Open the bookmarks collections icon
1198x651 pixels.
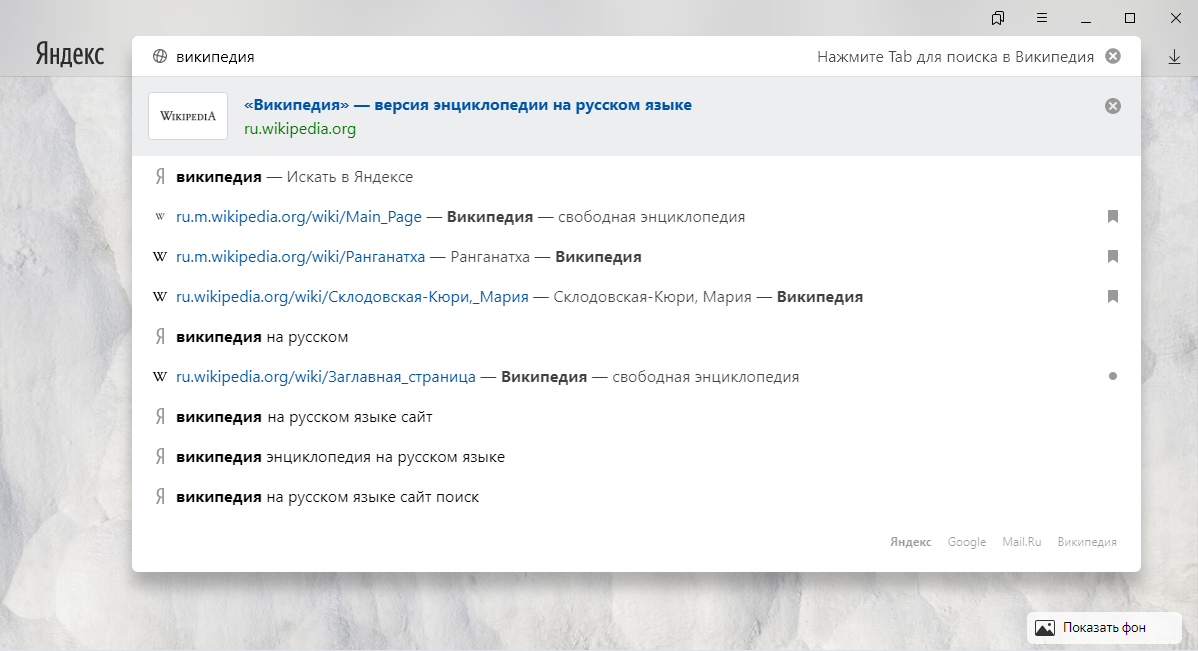coord(998,18)
